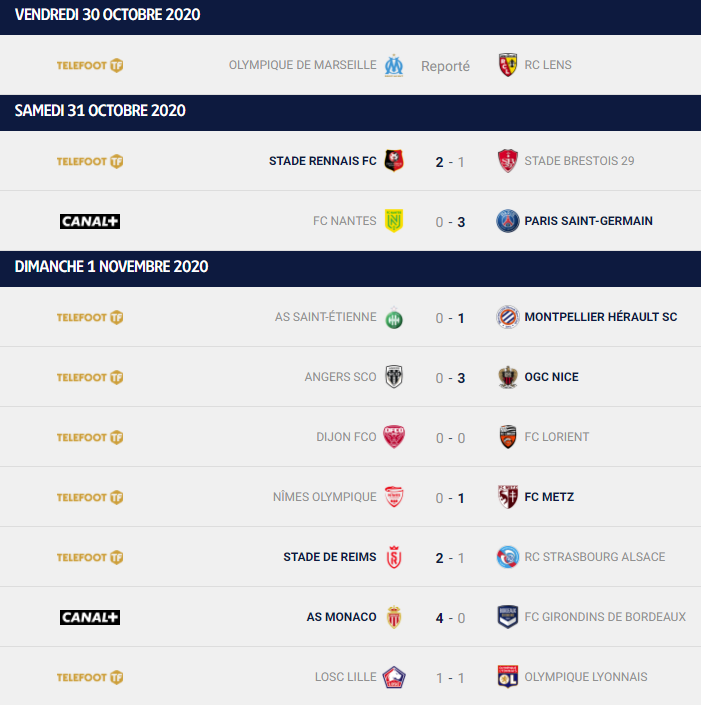This screenshot has height=705, width=701.
Task: Click the Olympique Lyonnais OL logo
Action: (x=508, y=677)
